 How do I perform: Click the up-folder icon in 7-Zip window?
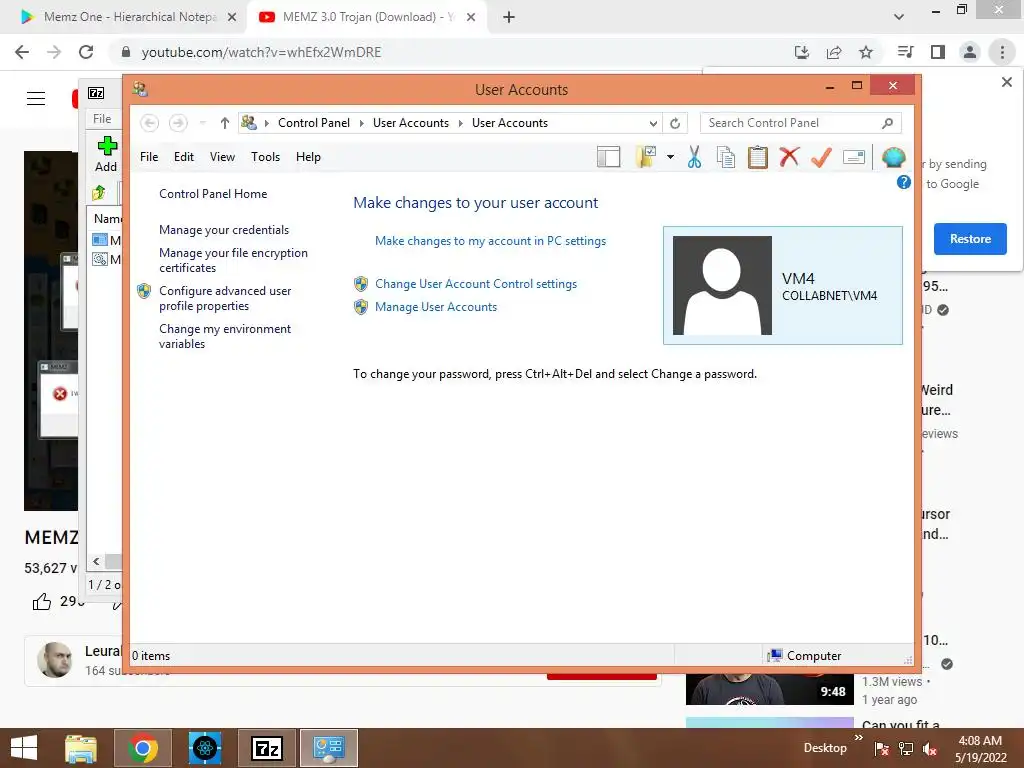[99, 193]
